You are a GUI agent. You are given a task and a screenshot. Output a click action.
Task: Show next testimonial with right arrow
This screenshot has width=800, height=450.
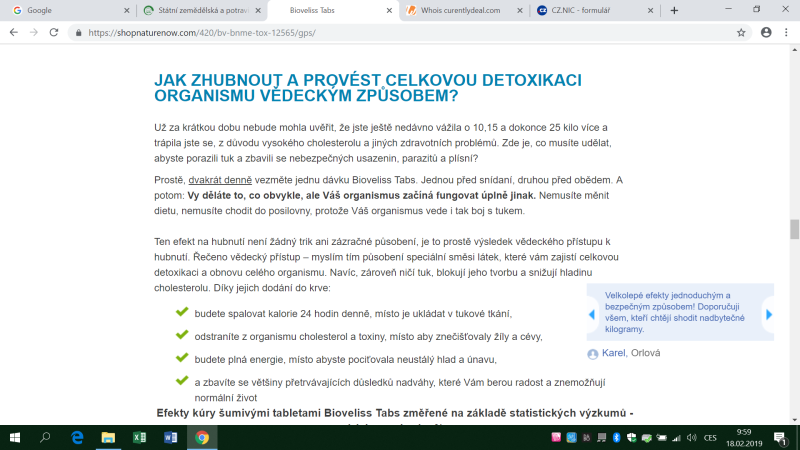point(769,314)
